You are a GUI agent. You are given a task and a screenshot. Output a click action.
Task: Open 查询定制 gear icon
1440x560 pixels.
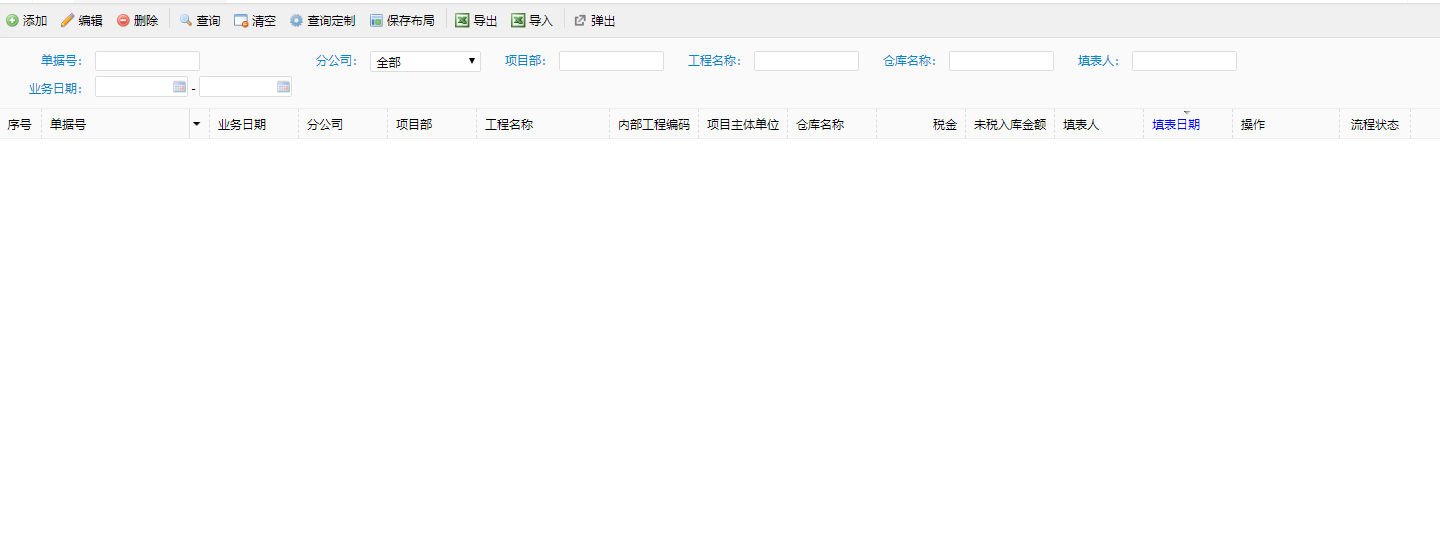296,20
